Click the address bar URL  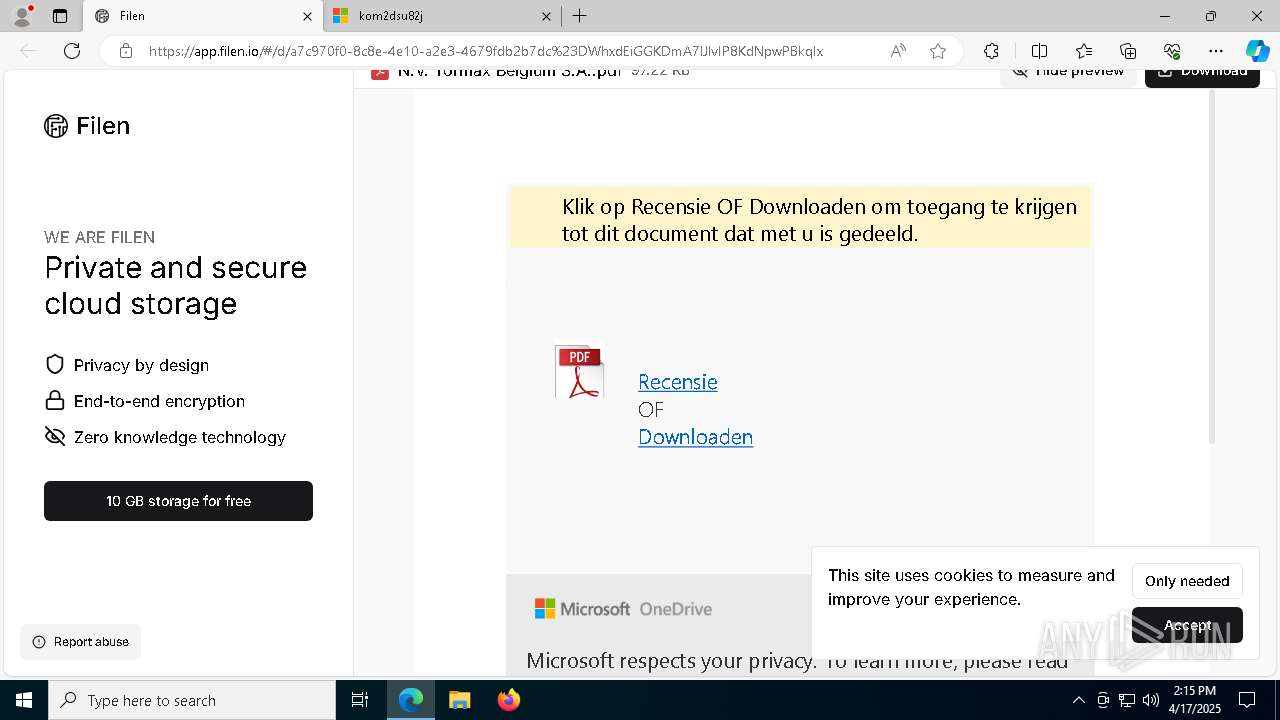[486, 51]
